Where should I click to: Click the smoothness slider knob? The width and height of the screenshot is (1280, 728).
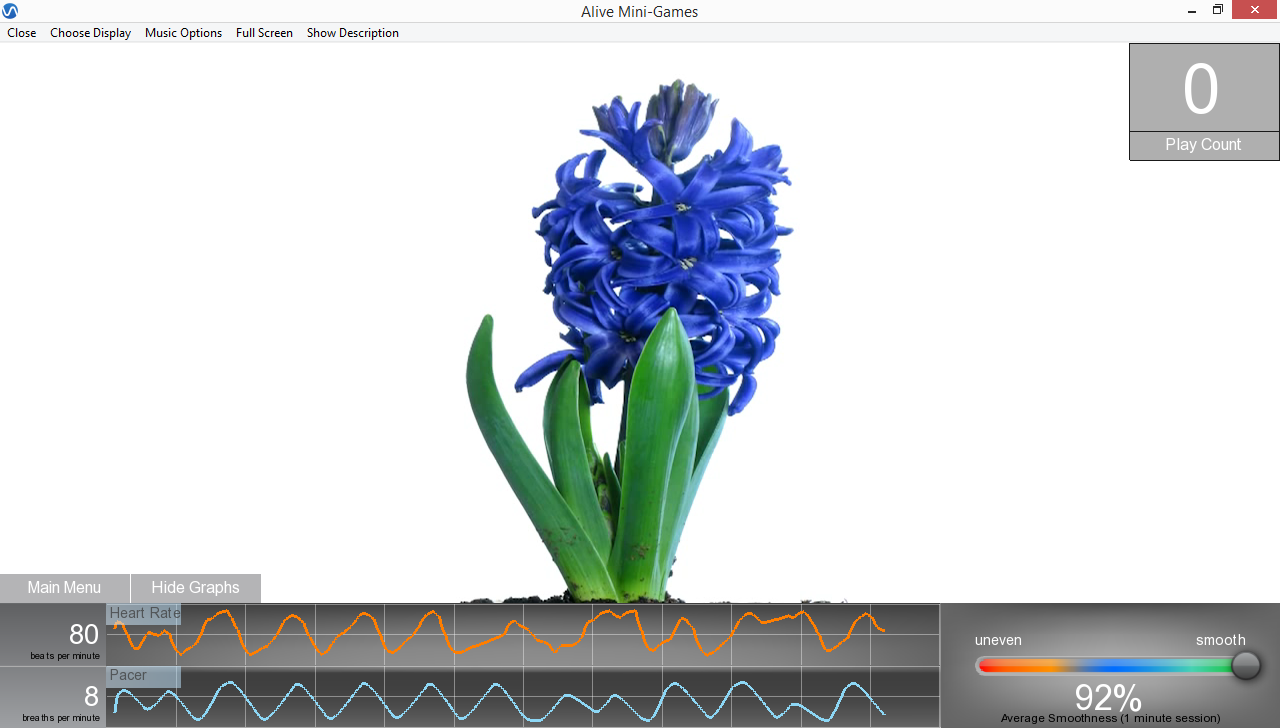point(1245,665)
